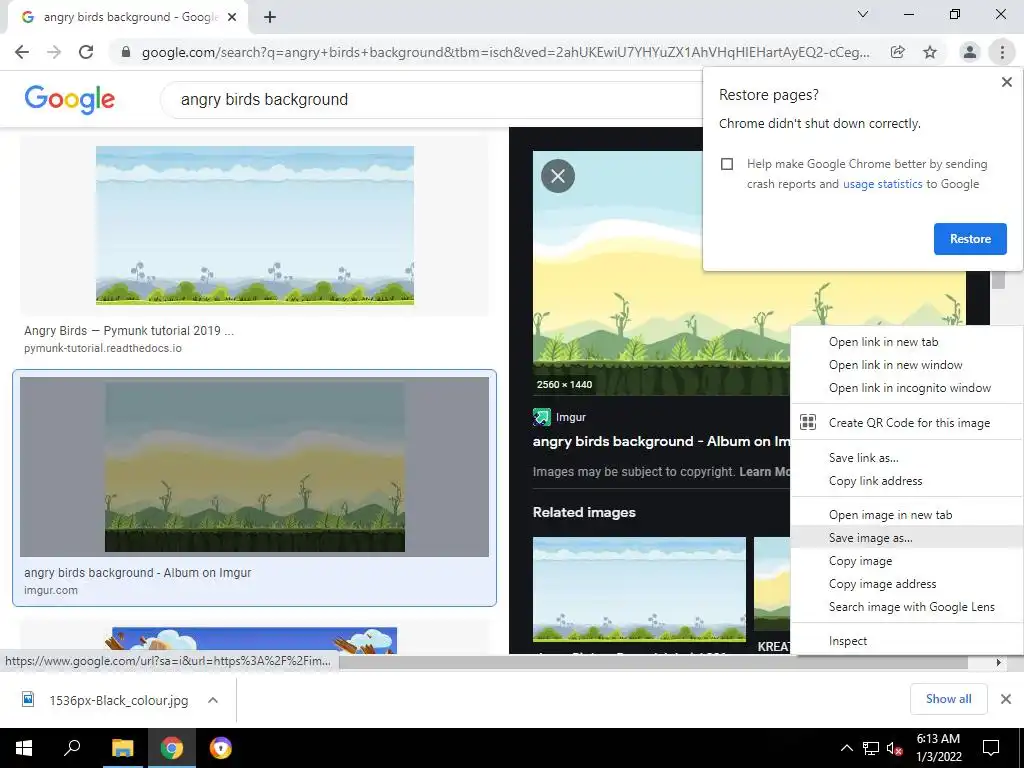Viewport: 1024px width, 768px height.
Task: Open the preview title Album on Imgur
Action: pyautogui.click(x=661, y=441)
